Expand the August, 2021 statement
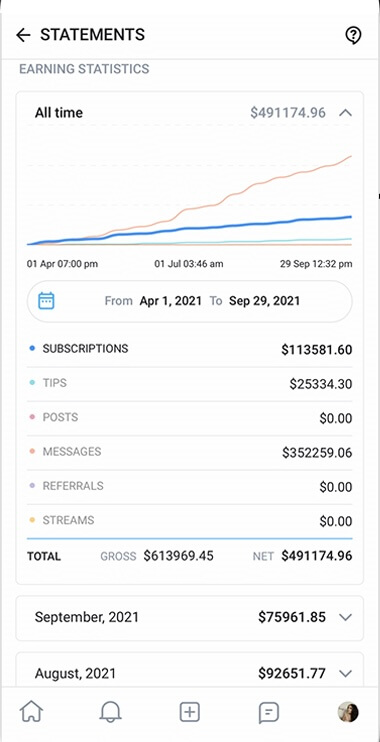Viewport: 380px width, 742px height. click(190, 672)
